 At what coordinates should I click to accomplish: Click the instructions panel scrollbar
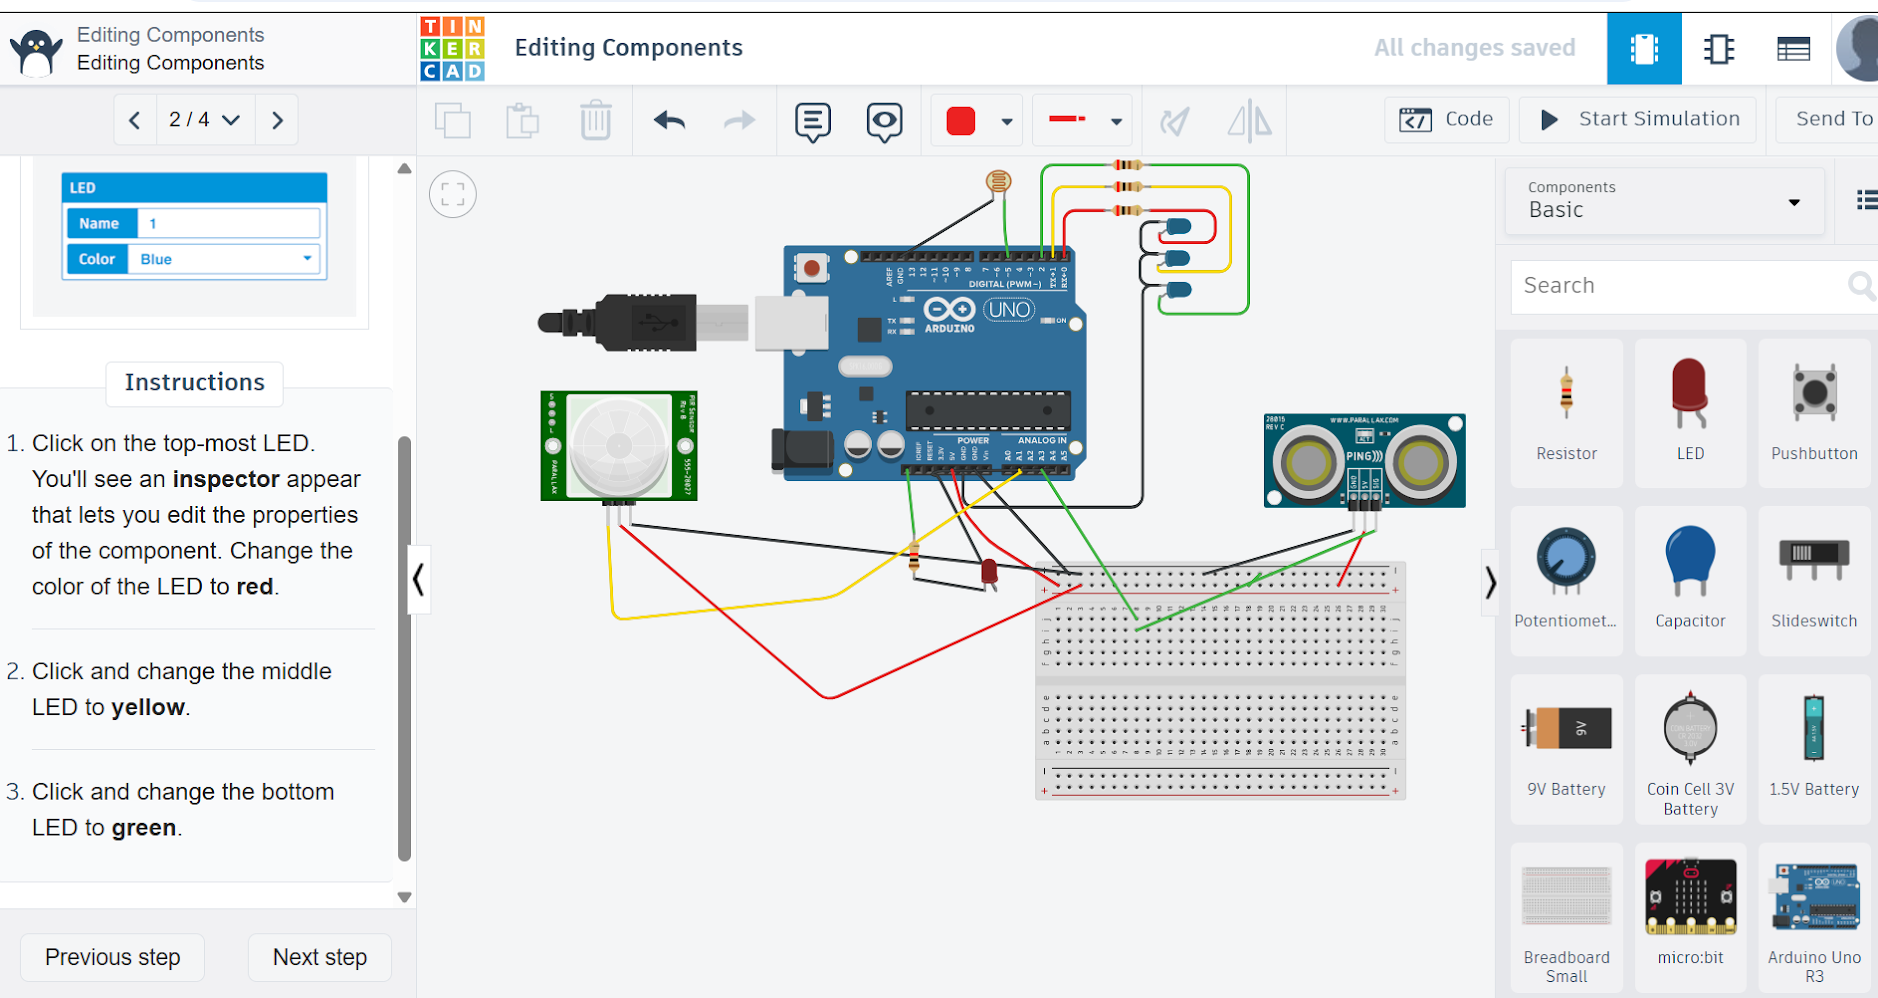pos(404,648)
